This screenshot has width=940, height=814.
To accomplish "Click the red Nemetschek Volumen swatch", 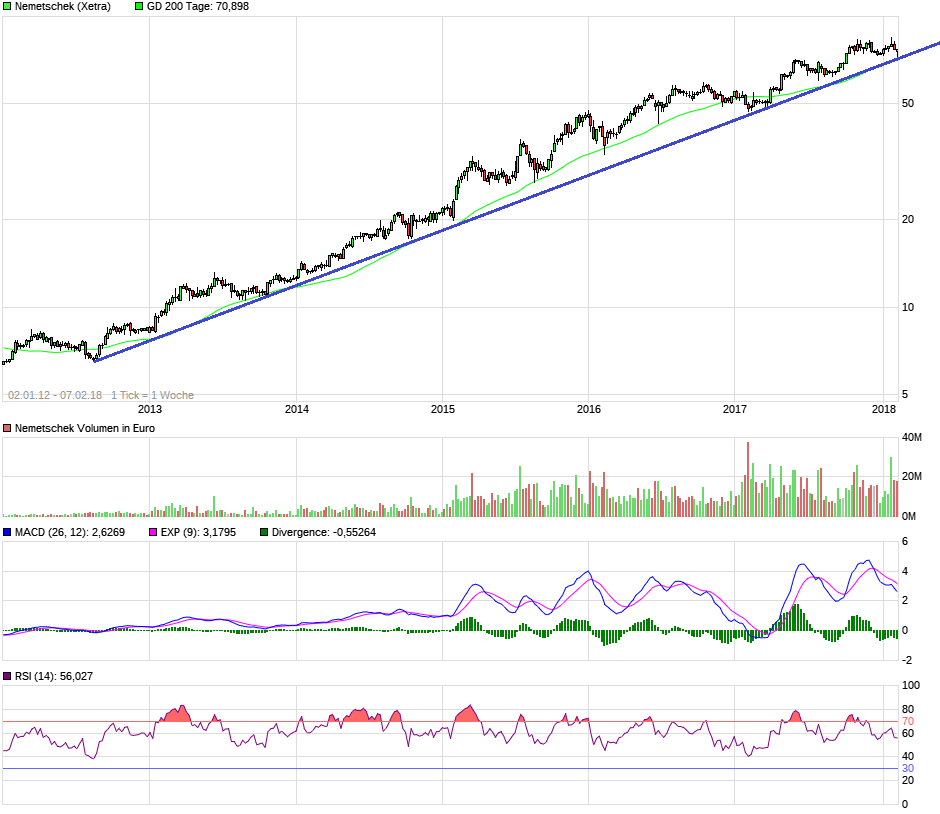I will tap(7, 428).
